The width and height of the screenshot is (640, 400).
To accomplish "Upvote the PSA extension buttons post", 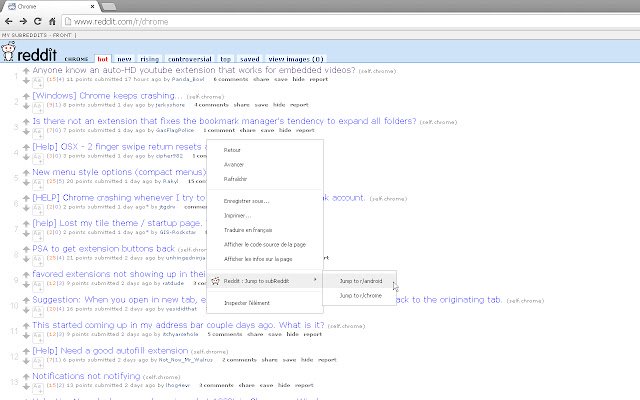I will [x=26, y=249].
